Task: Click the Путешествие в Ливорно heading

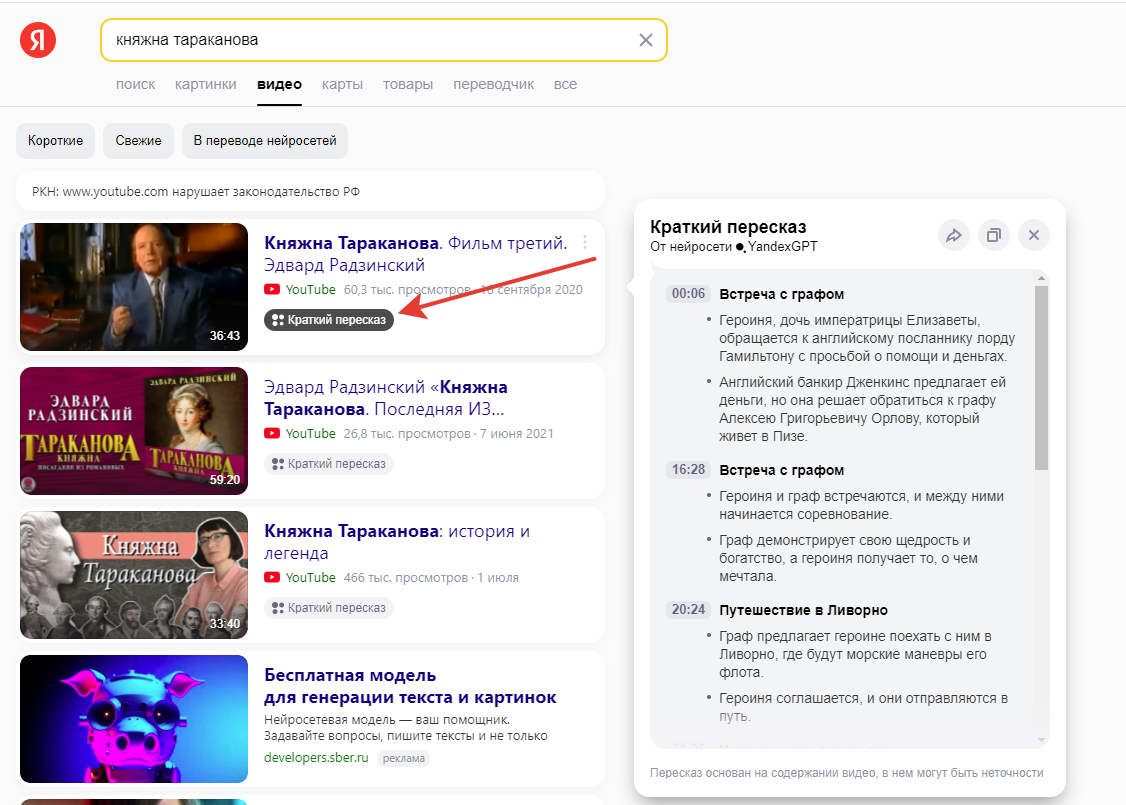Action: pyautogui.click(x=804, y=610)
